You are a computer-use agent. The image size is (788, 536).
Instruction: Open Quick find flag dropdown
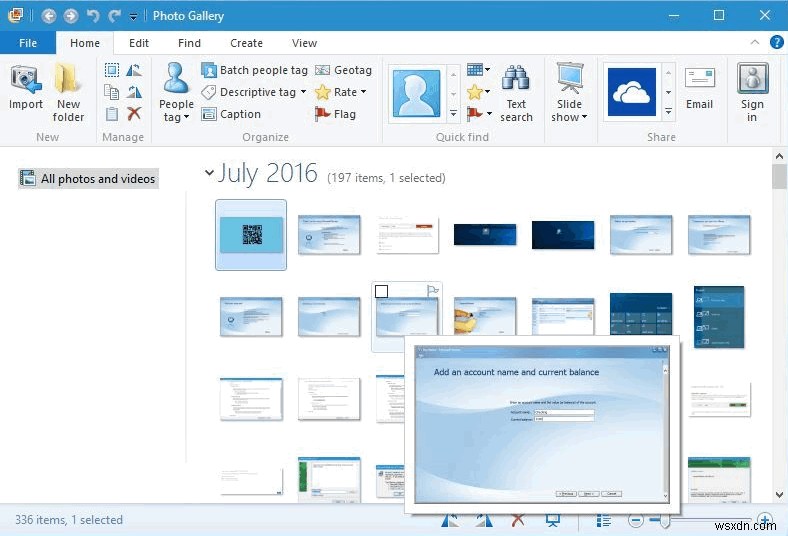[489, 114]
